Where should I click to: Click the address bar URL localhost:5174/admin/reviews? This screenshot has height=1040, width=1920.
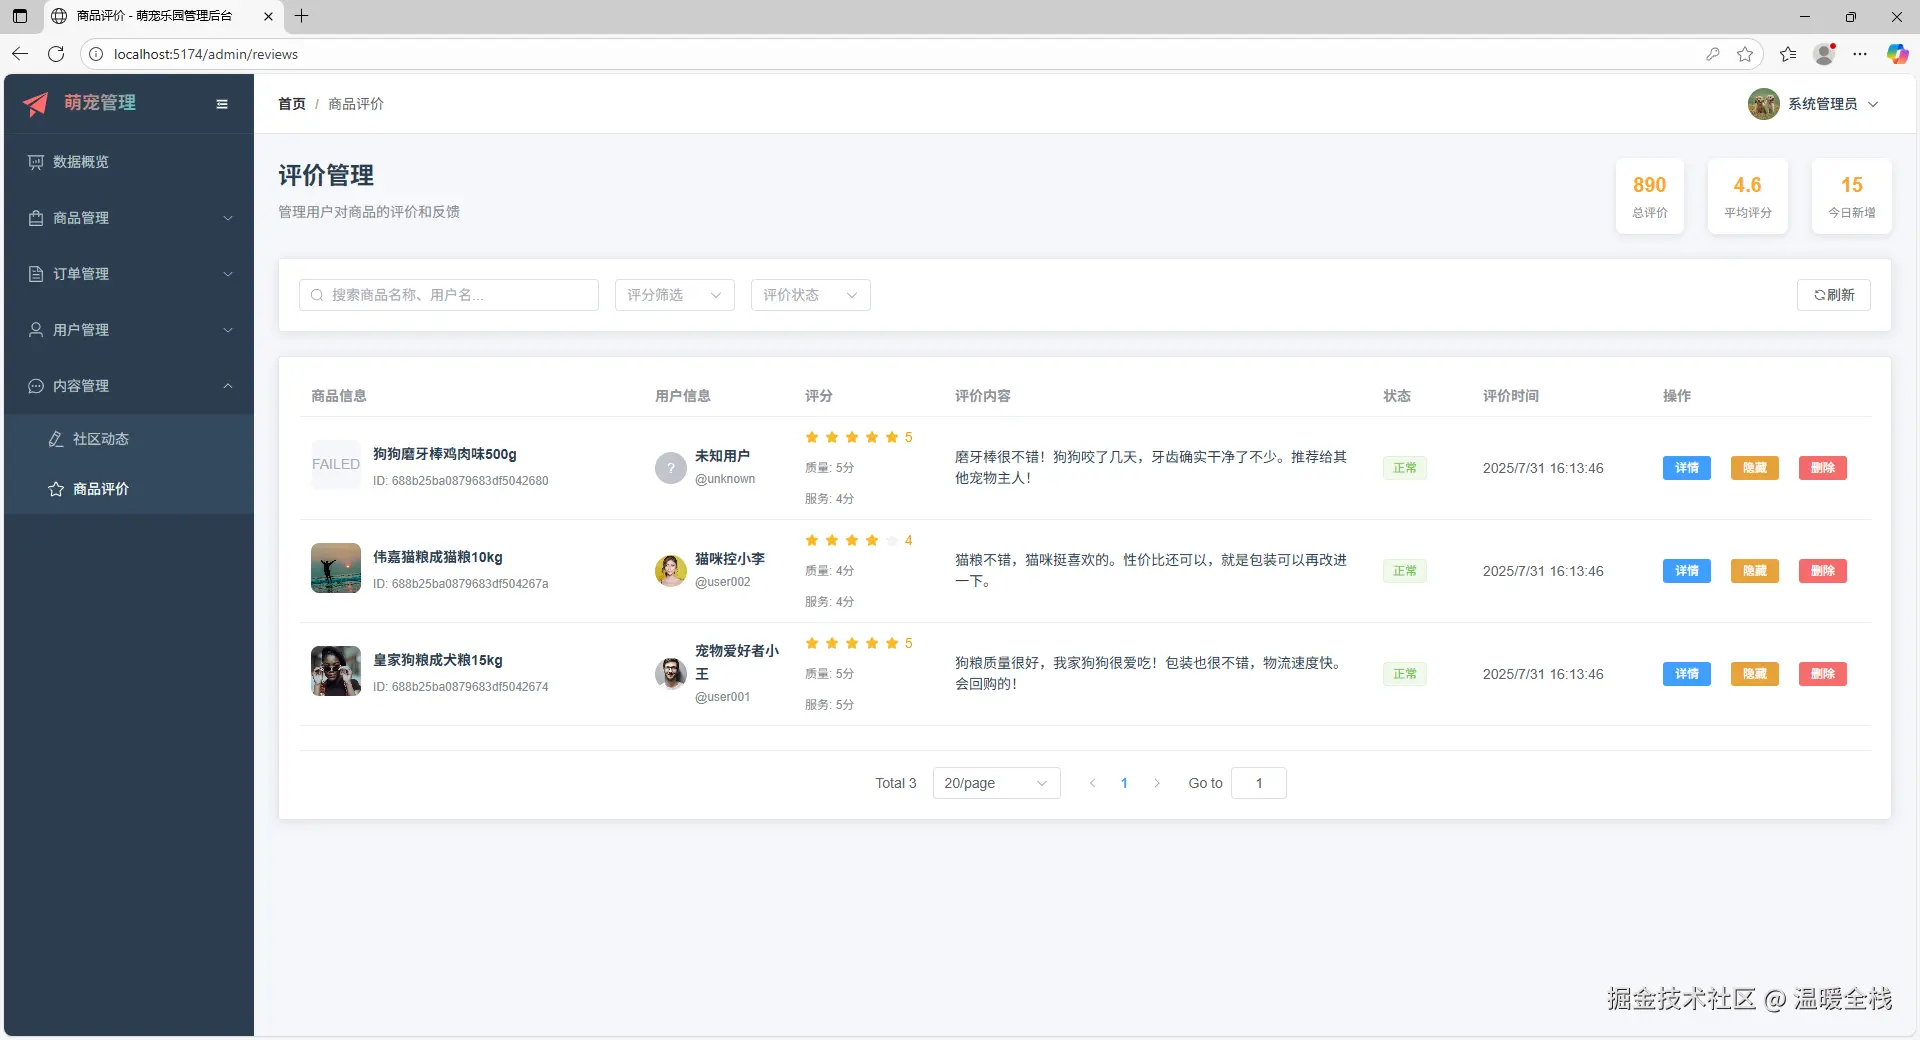coord(206,54)
